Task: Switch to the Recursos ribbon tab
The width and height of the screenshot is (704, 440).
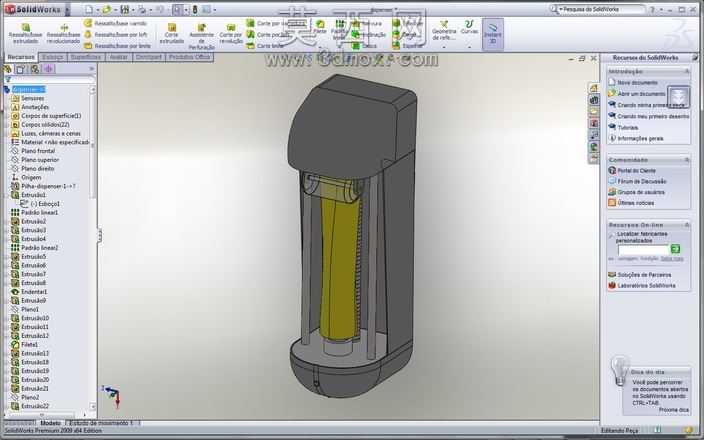Action: pyautogui.click(x=21, y=57)
